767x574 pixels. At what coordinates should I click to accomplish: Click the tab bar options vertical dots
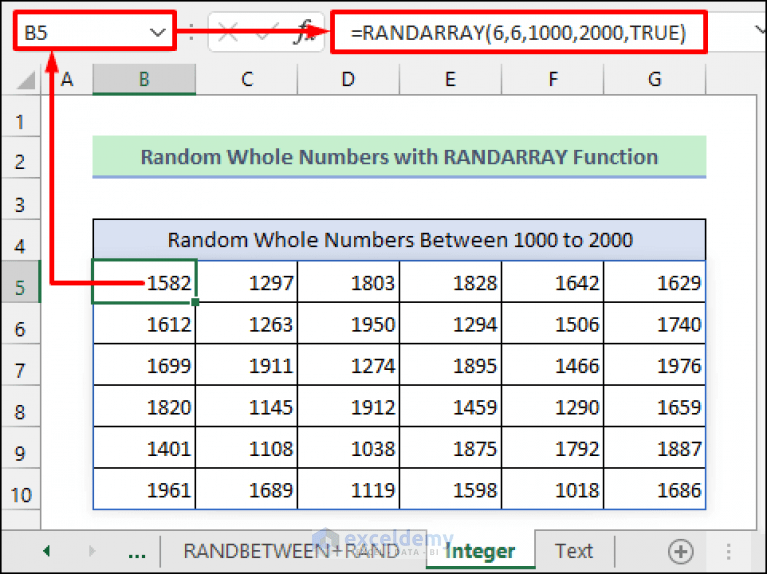pos(728,551)
